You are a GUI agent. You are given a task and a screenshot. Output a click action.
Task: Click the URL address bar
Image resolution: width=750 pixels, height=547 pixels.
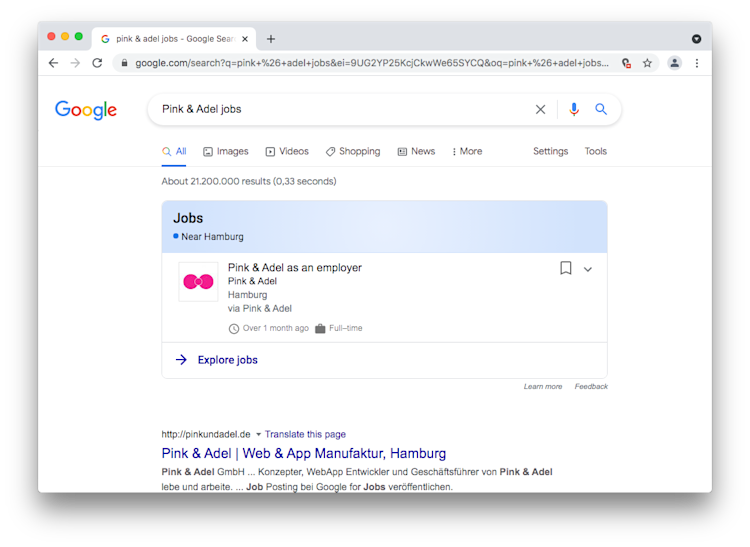(372, 63)
